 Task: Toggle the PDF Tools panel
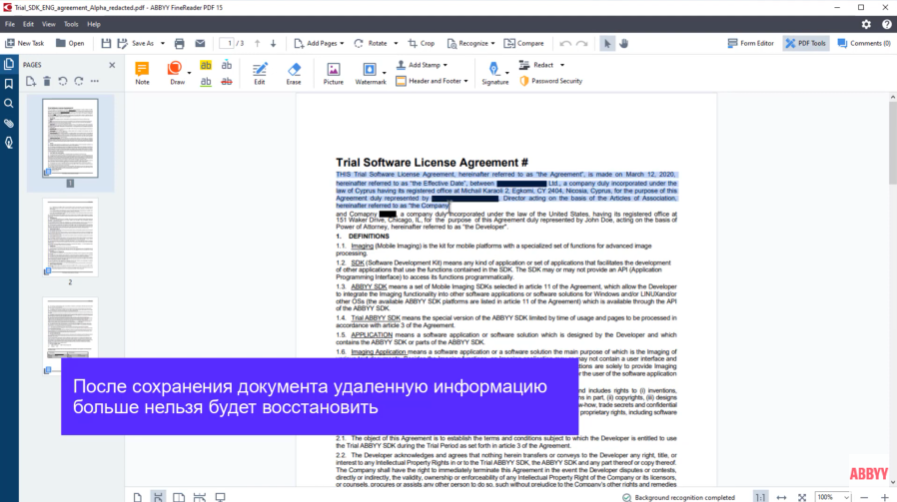click(x=805, y=43)
